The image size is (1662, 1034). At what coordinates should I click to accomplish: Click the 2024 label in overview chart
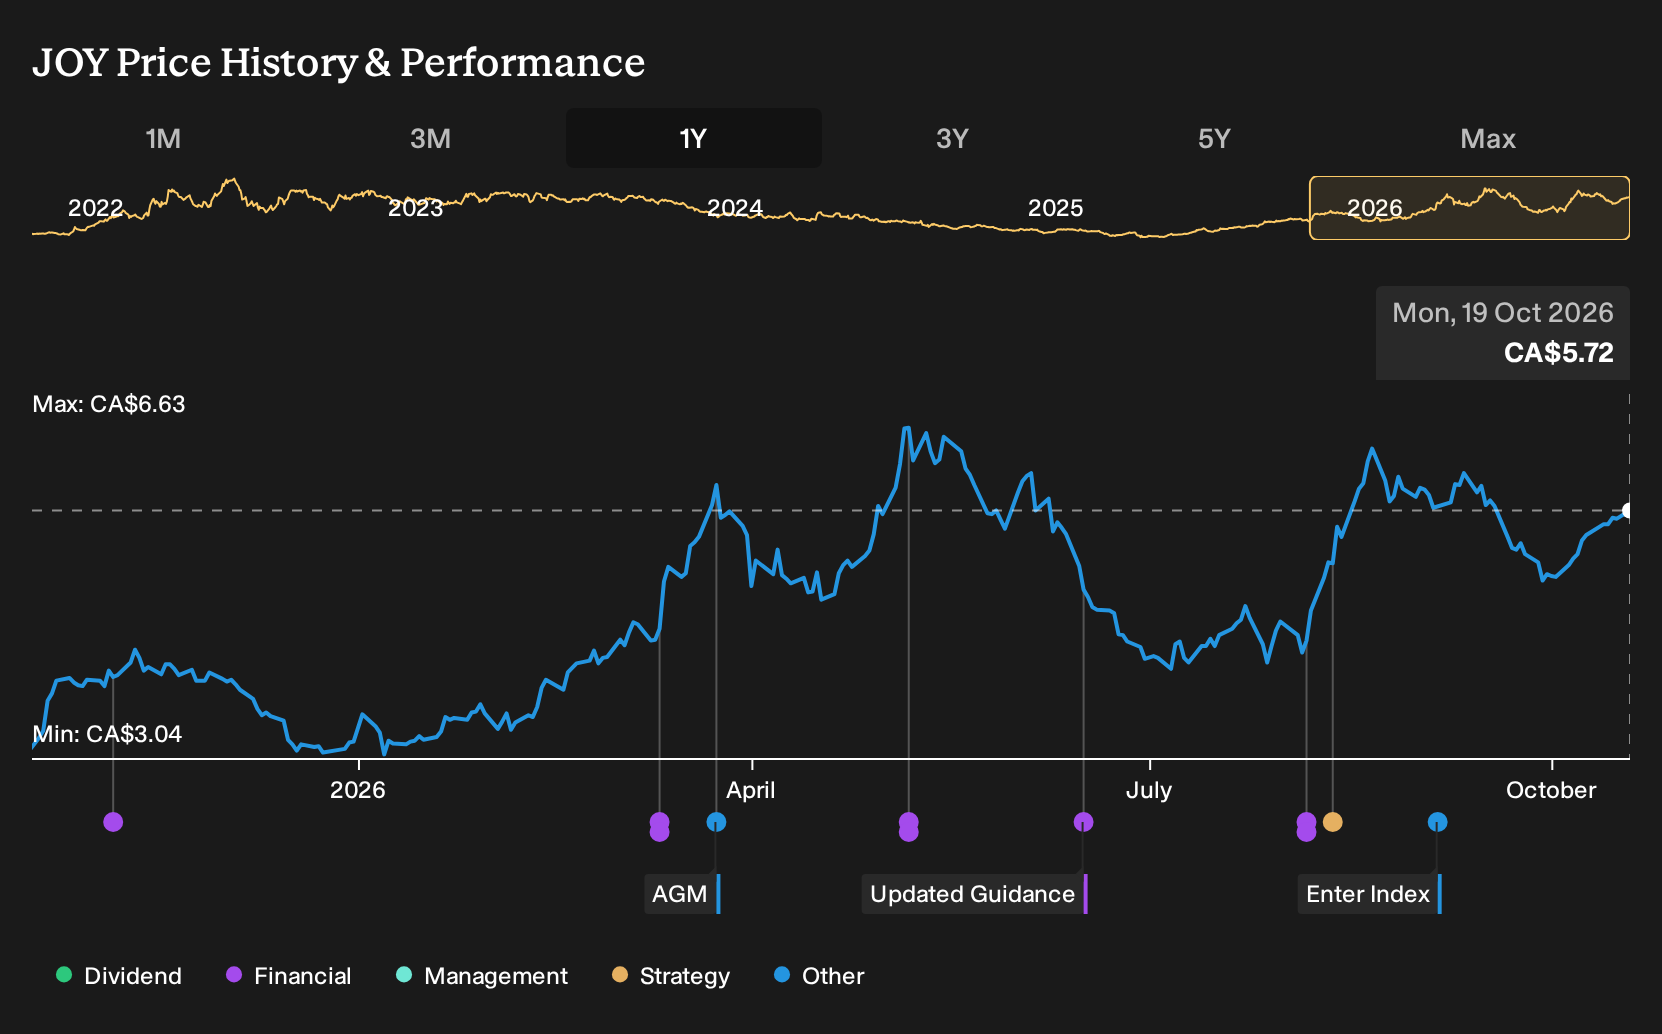pyautogui.click(x=735, y=208)
